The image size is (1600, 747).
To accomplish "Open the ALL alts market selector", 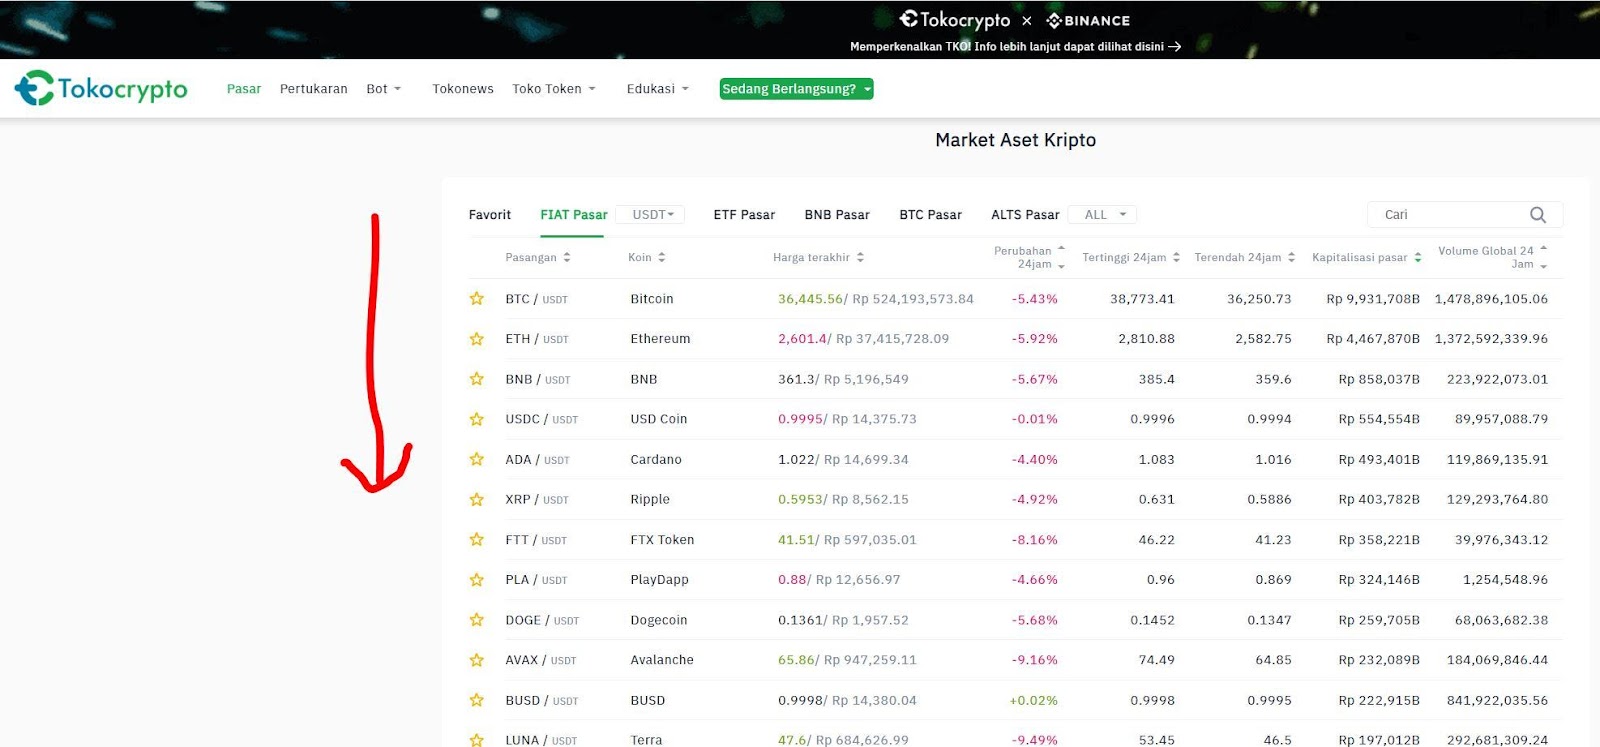I will (x=1104, y=215).
